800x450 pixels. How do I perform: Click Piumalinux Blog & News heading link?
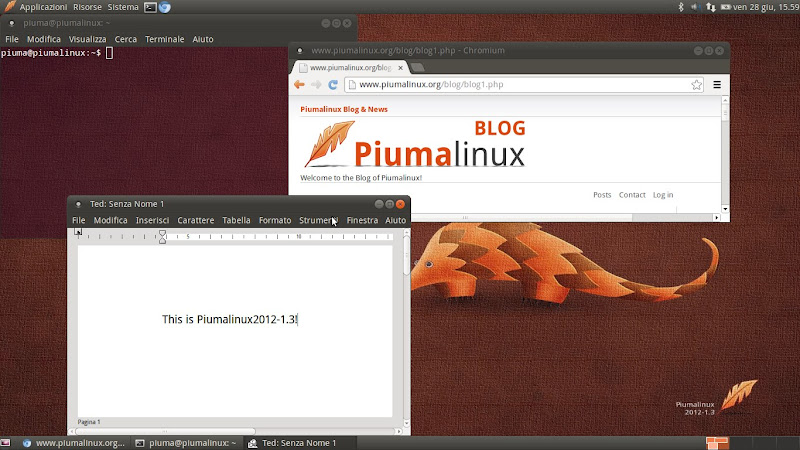tap(344, 109)
